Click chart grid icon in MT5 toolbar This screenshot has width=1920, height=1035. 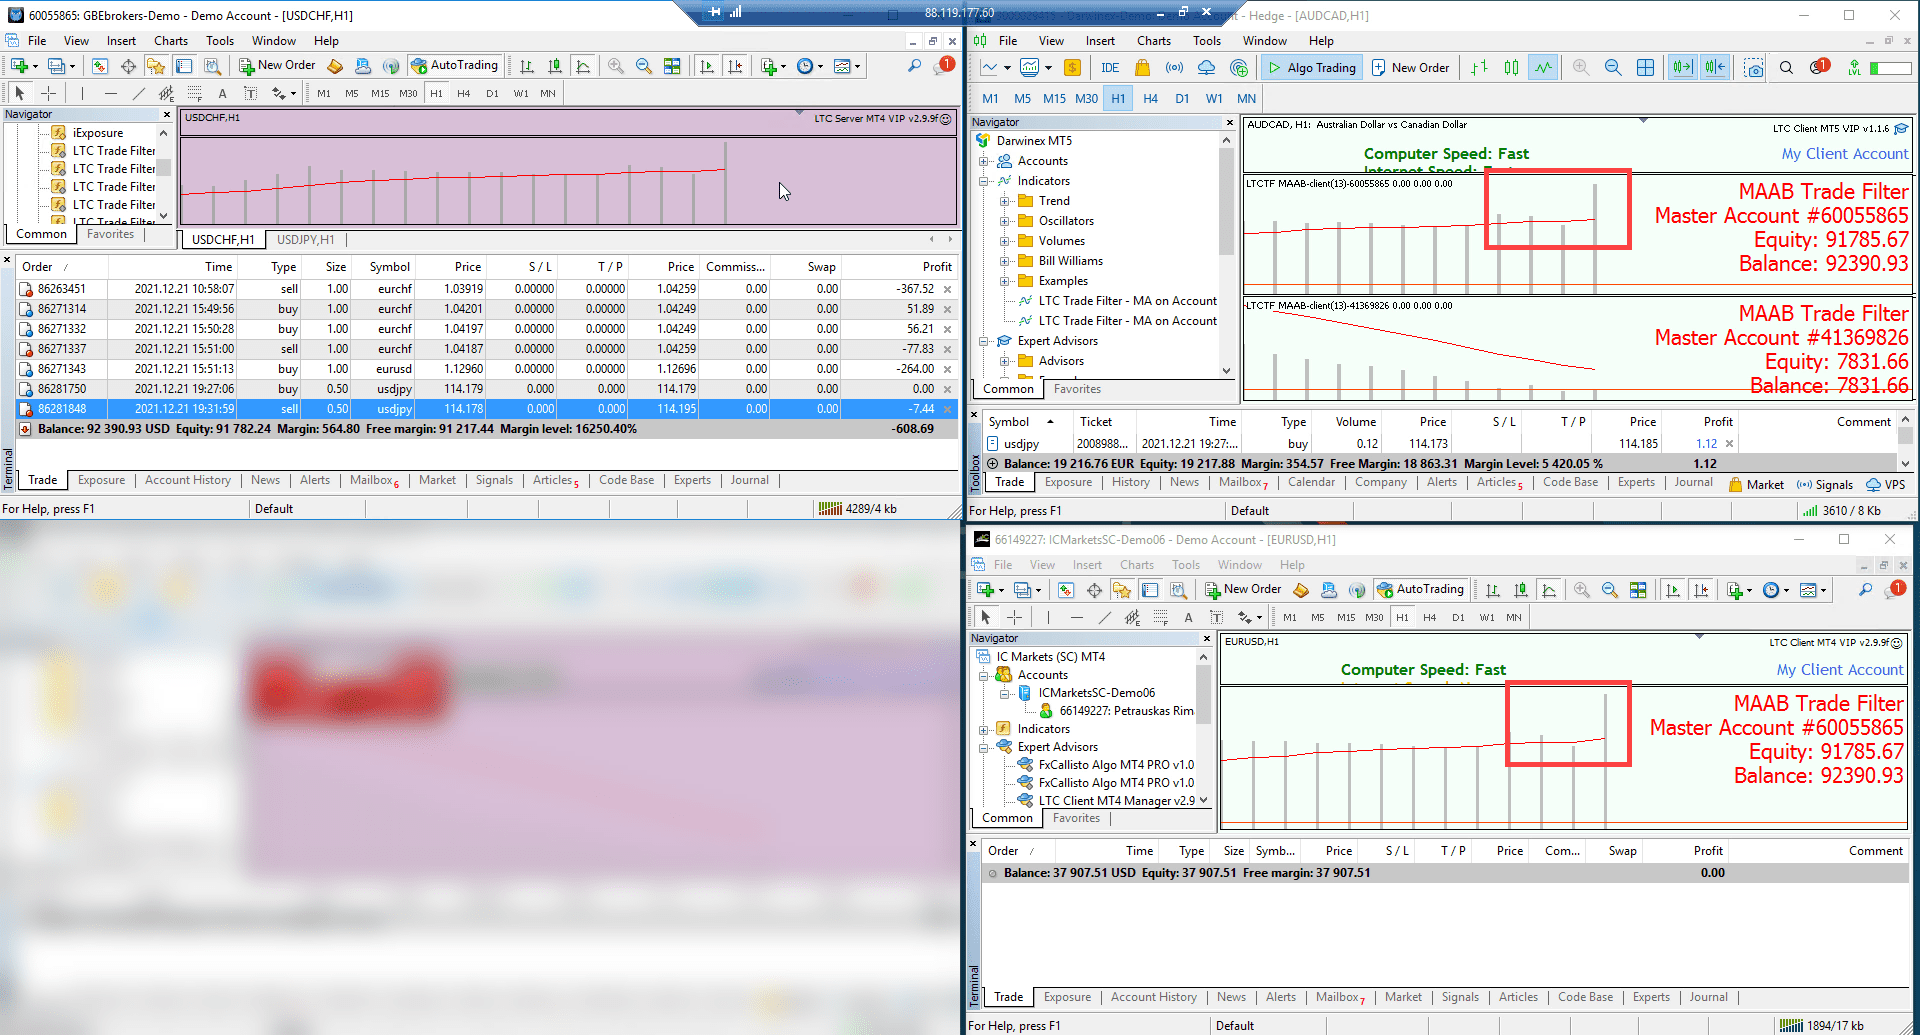1645,68
